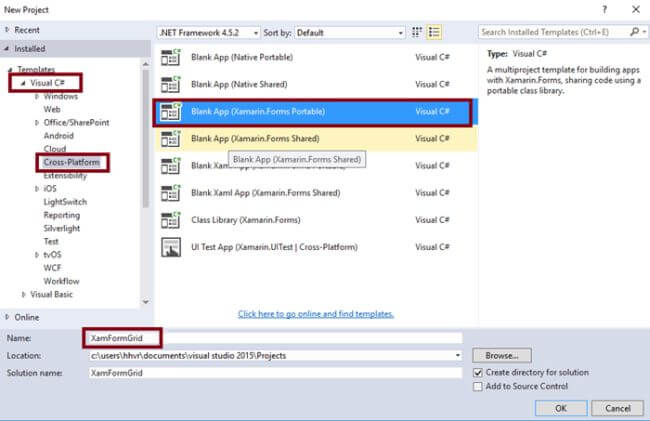Click the Blank Xaml App (Xamarin.Forms Shared) icon
Image resolution: width=650 pixels, height=421 pixels.
(x=171, y=193)
